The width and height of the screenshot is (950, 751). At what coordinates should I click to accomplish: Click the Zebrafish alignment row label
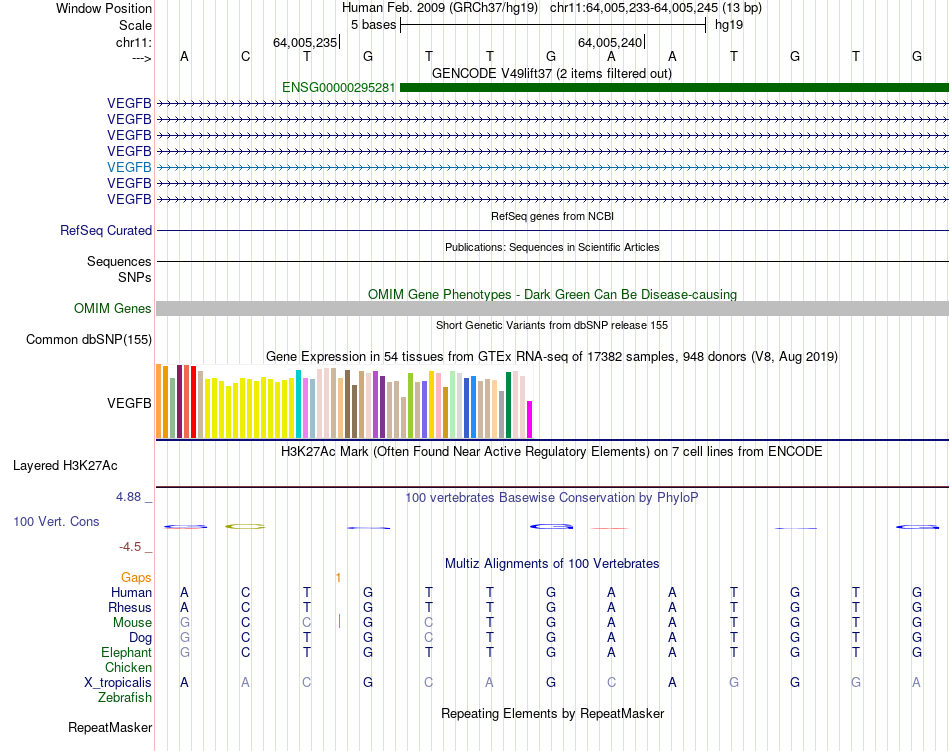(x=125, y=698)
